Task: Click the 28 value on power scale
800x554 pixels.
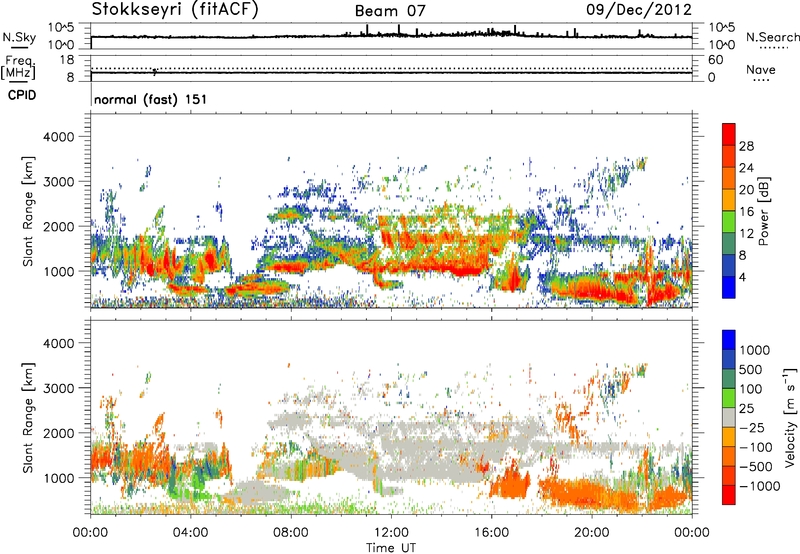Action: (746, 146)
